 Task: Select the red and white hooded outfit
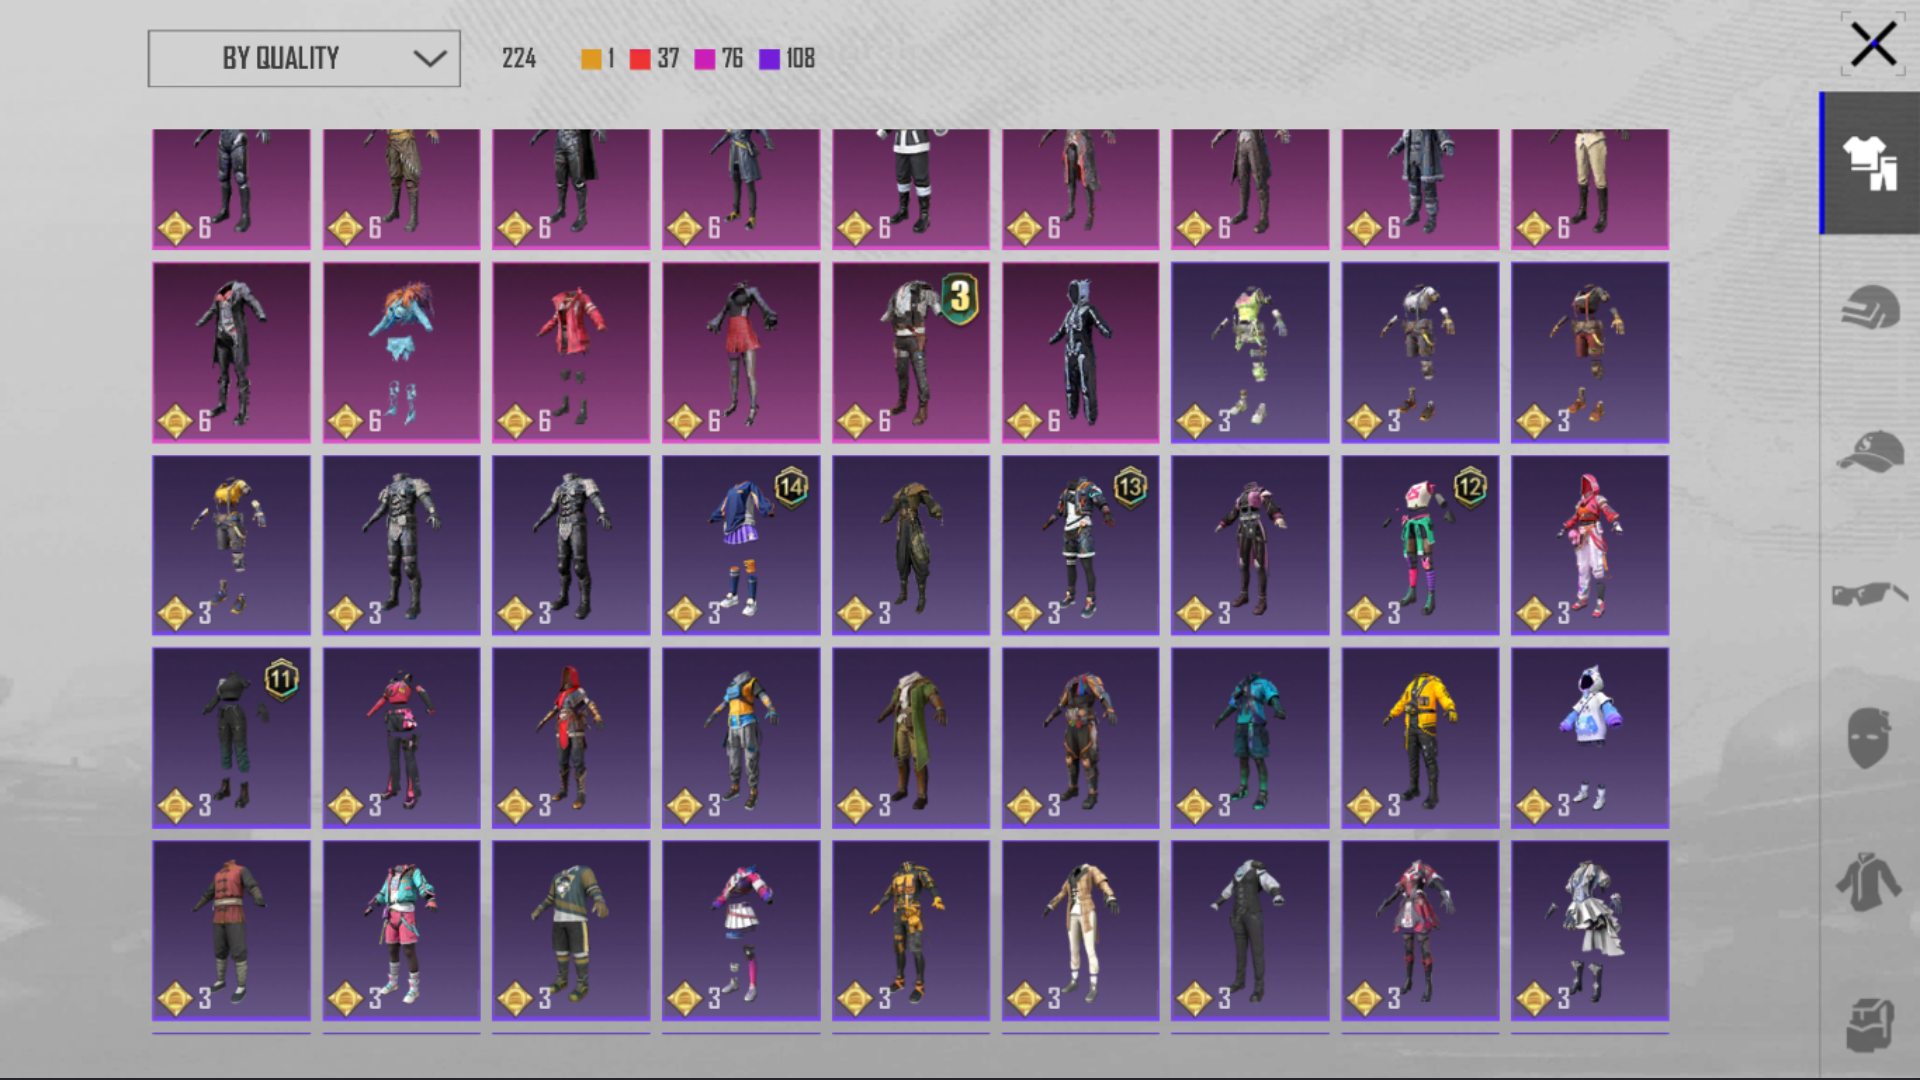pyautogui.click(x=1590, y=545)
